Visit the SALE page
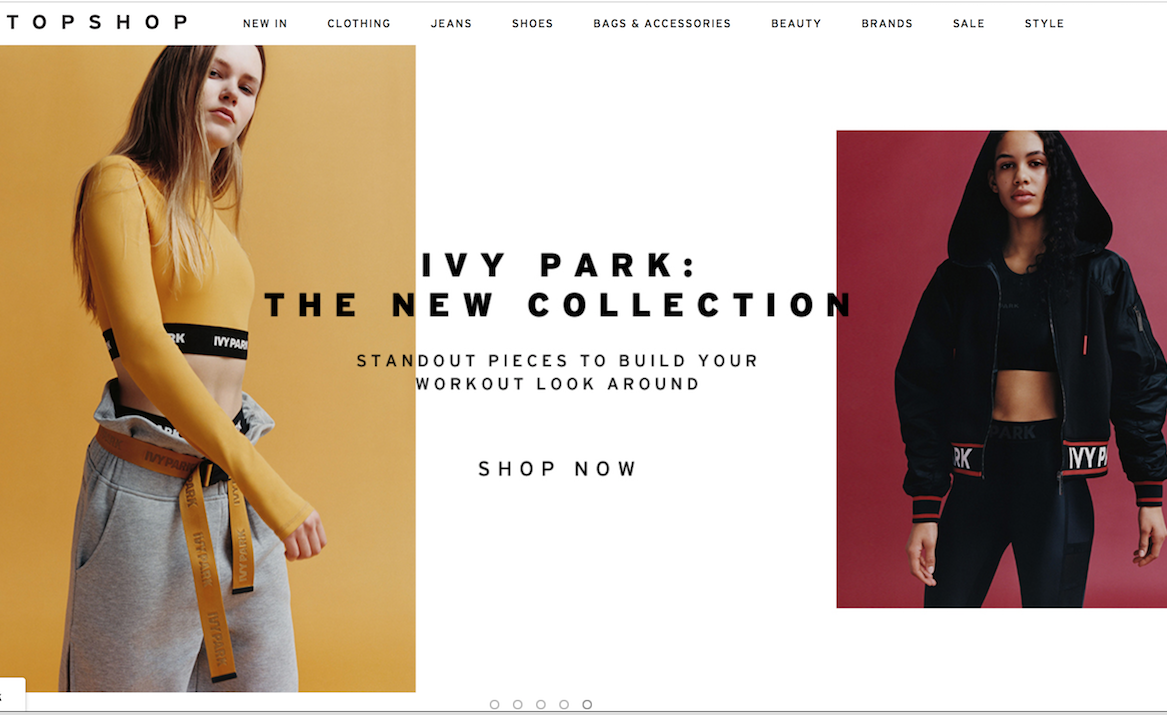 click(968, 24)
